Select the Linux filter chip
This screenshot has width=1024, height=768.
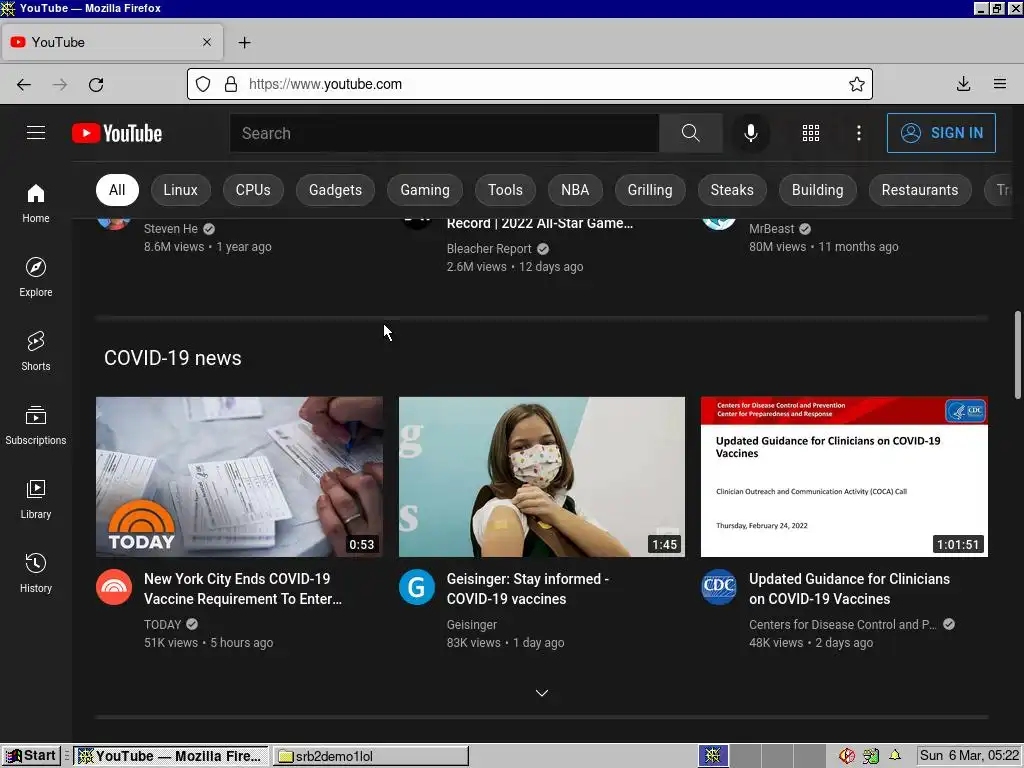[180, 190]
